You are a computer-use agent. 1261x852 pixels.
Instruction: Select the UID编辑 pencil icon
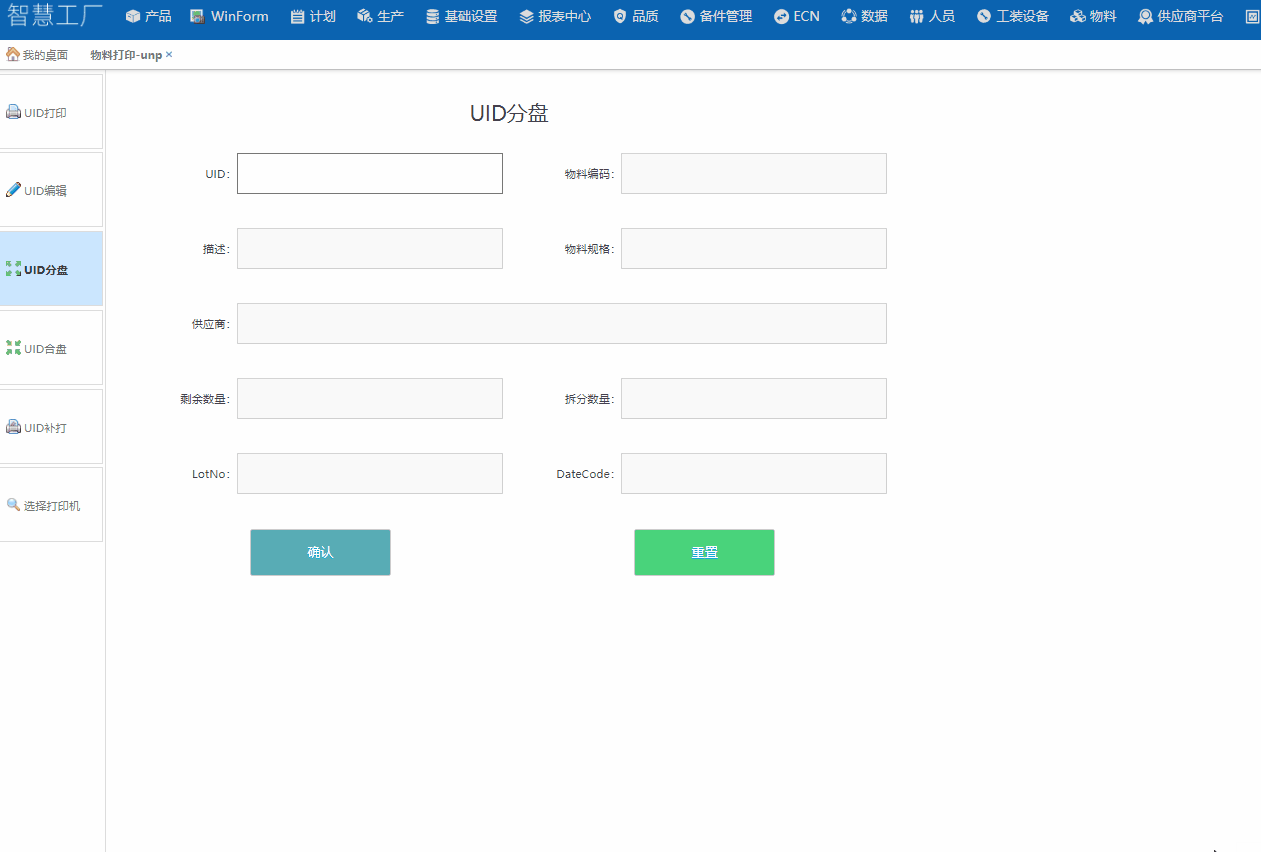pyautogui.click(x=13, y=190)
